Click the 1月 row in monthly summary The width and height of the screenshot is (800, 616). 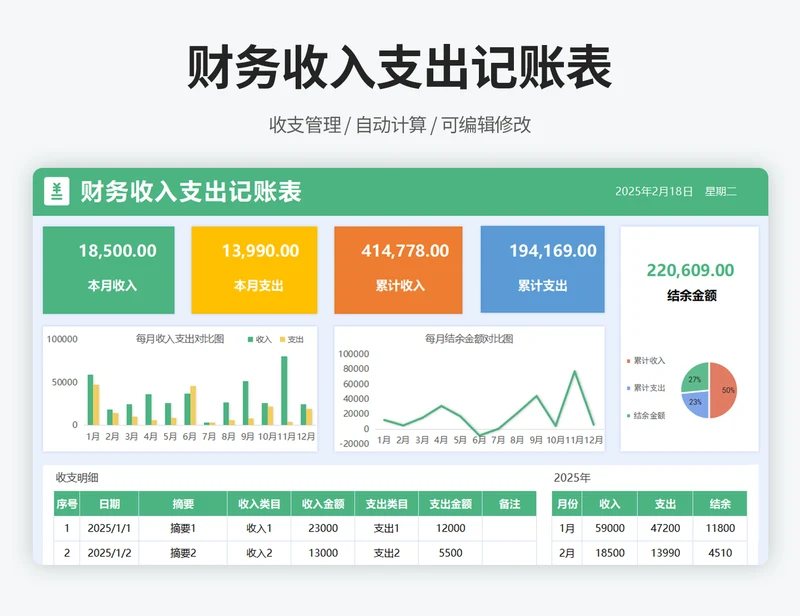[x=649, y=528]
